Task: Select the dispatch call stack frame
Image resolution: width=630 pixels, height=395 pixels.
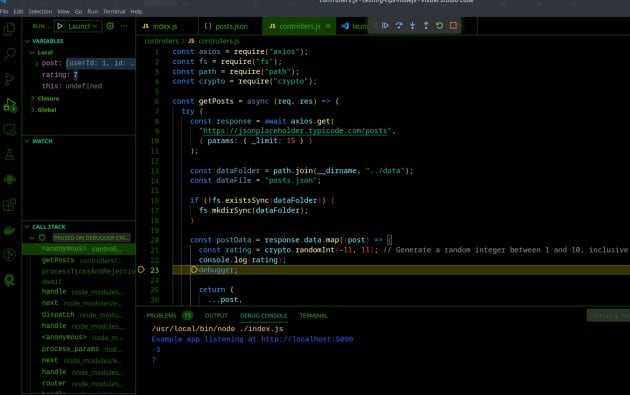Action: pos(79,315)
